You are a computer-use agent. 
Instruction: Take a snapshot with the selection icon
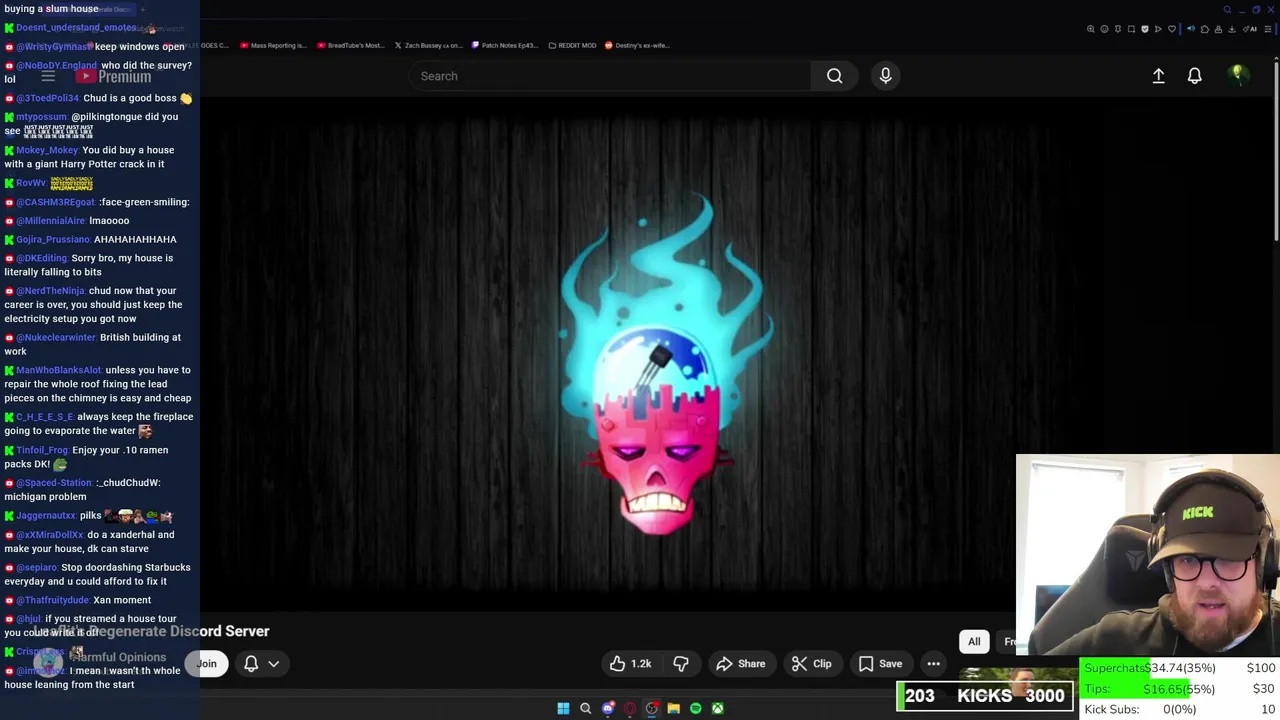pos(1131,29)
